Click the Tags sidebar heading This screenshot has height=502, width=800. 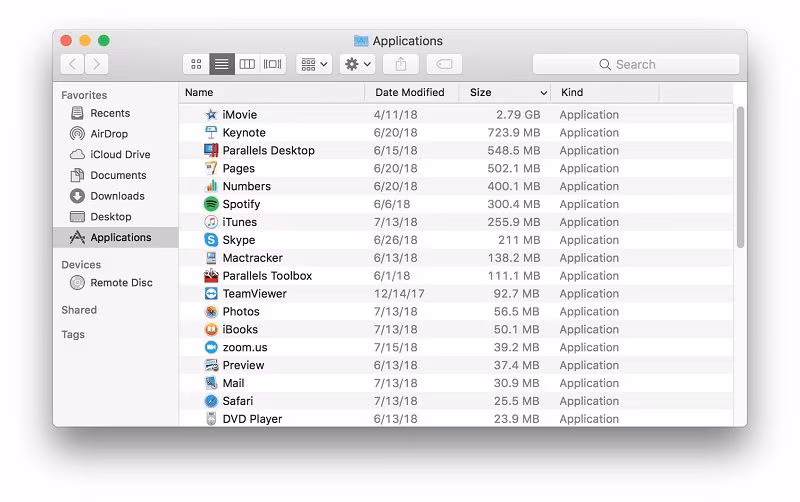tap(73, 335)
